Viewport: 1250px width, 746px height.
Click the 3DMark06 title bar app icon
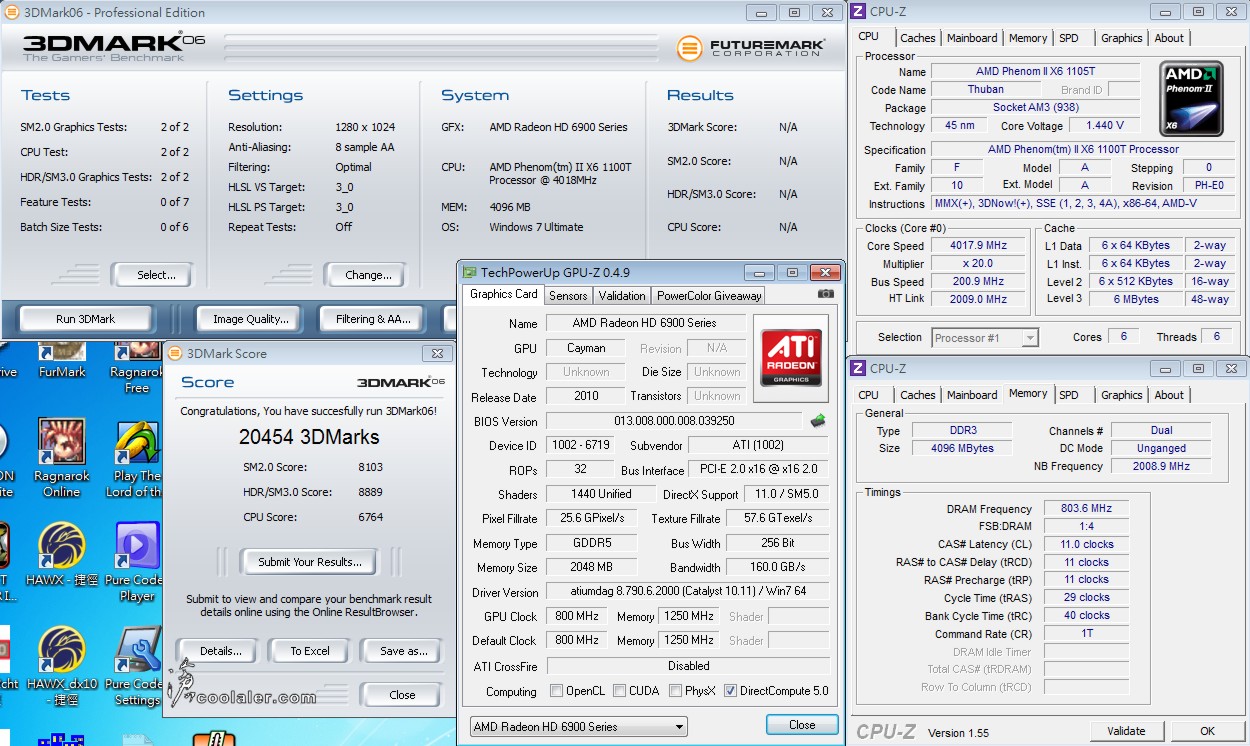pos(11,13)
